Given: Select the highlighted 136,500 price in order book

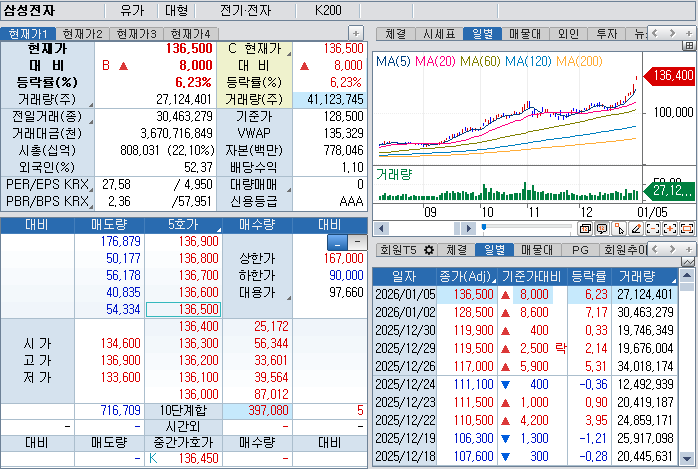Looking at the screenshot, I should pyautogui.click(x=183, y=309).
